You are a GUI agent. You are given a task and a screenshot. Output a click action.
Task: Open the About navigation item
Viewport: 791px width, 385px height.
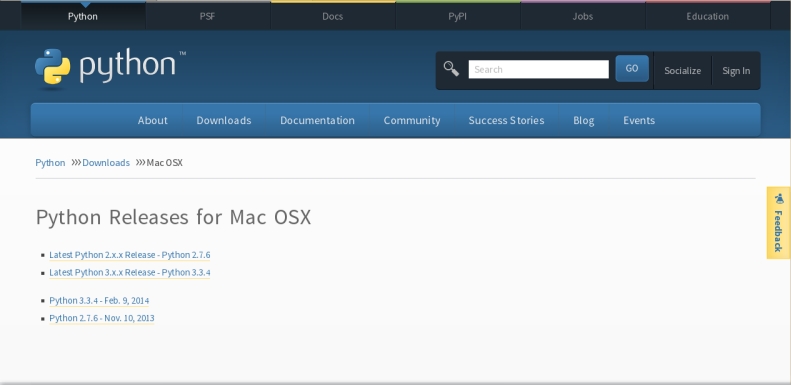pos(152,120)
